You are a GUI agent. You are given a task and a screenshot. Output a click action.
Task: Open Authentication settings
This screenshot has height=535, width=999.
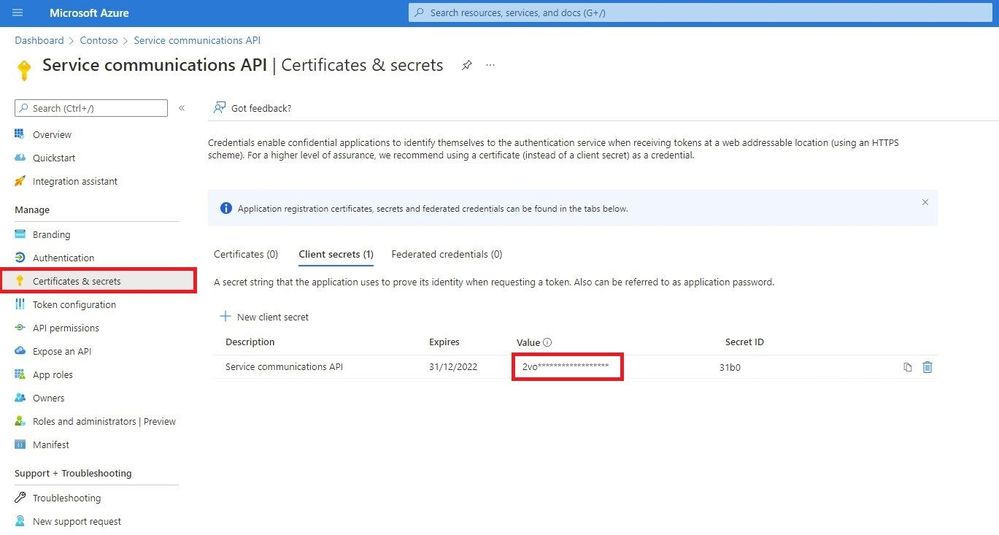64,258
